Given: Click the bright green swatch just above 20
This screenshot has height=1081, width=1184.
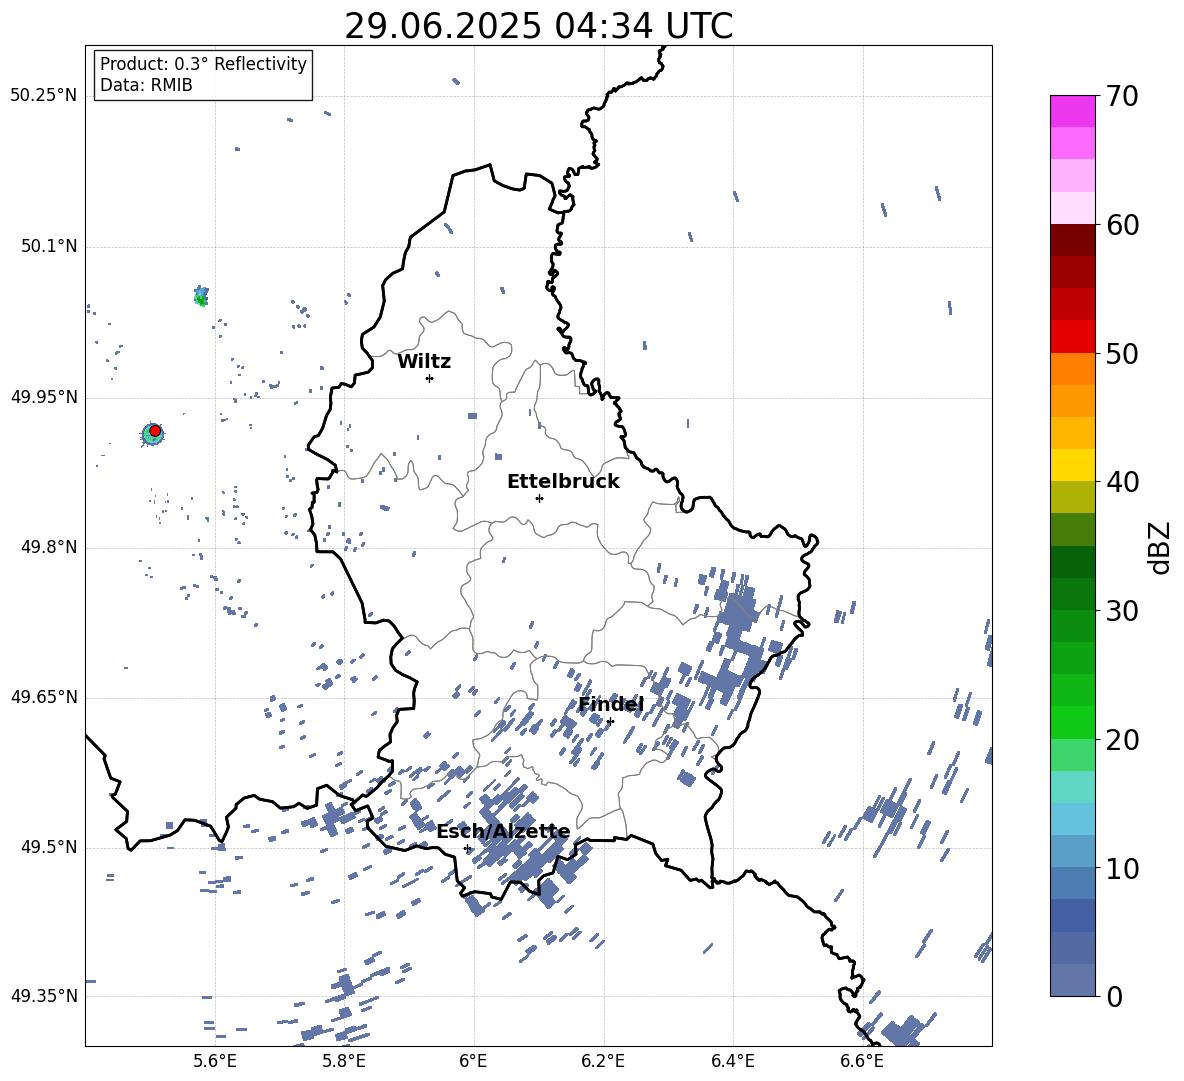Looking at the screenshot, I should 1073,722.
